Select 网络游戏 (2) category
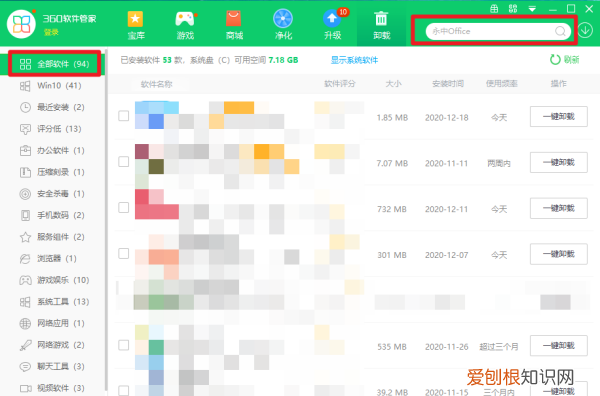600x396 pixels. [52, 345]
